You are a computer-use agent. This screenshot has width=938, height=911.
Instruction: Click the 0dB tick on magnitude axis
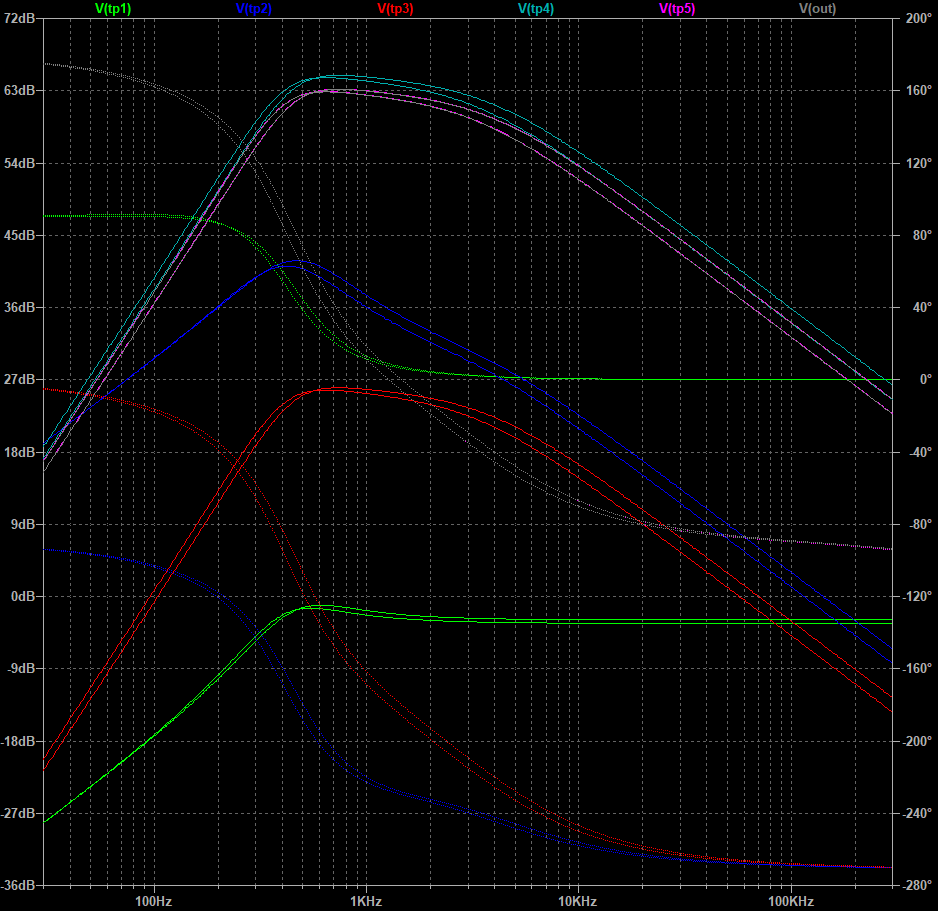tap(23, 597)
